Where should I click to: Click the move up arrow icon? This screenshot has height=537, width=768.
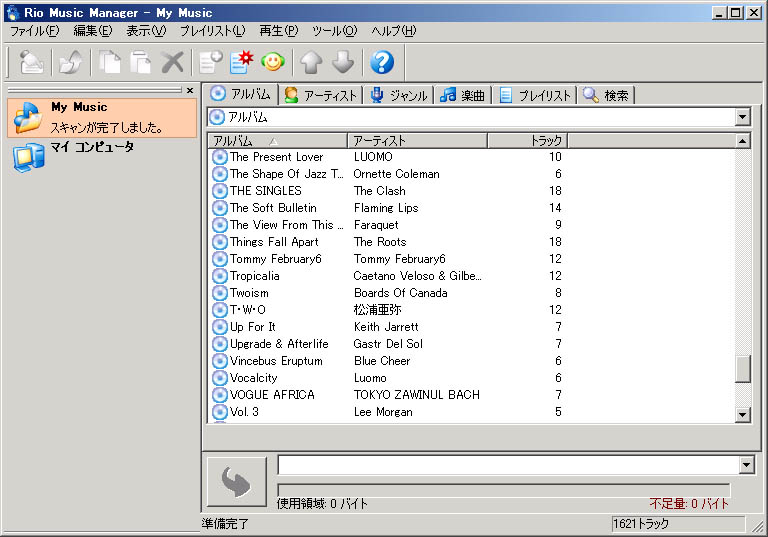312,62
